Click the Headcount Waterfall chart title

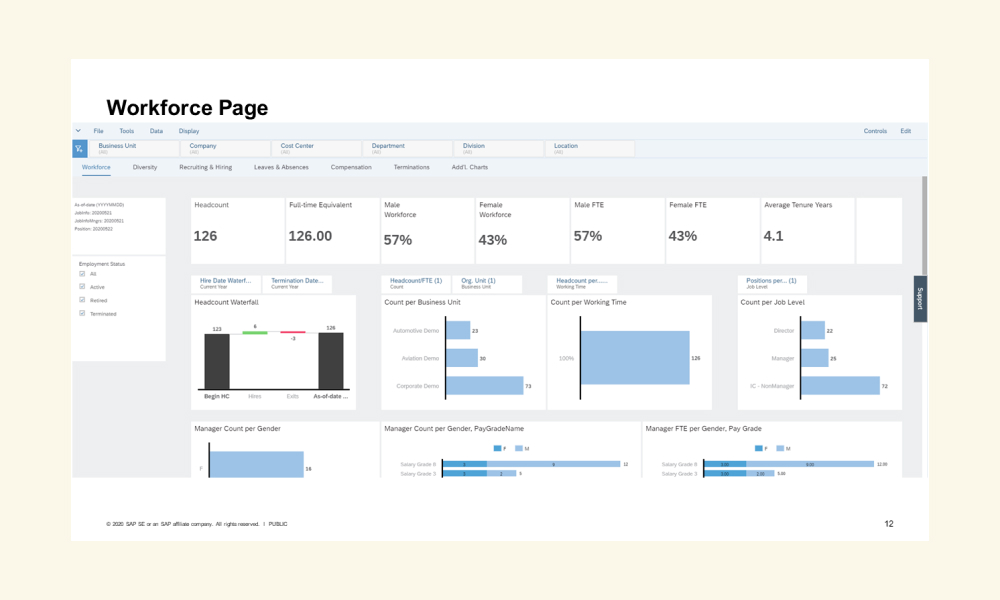tap(226, 302)
